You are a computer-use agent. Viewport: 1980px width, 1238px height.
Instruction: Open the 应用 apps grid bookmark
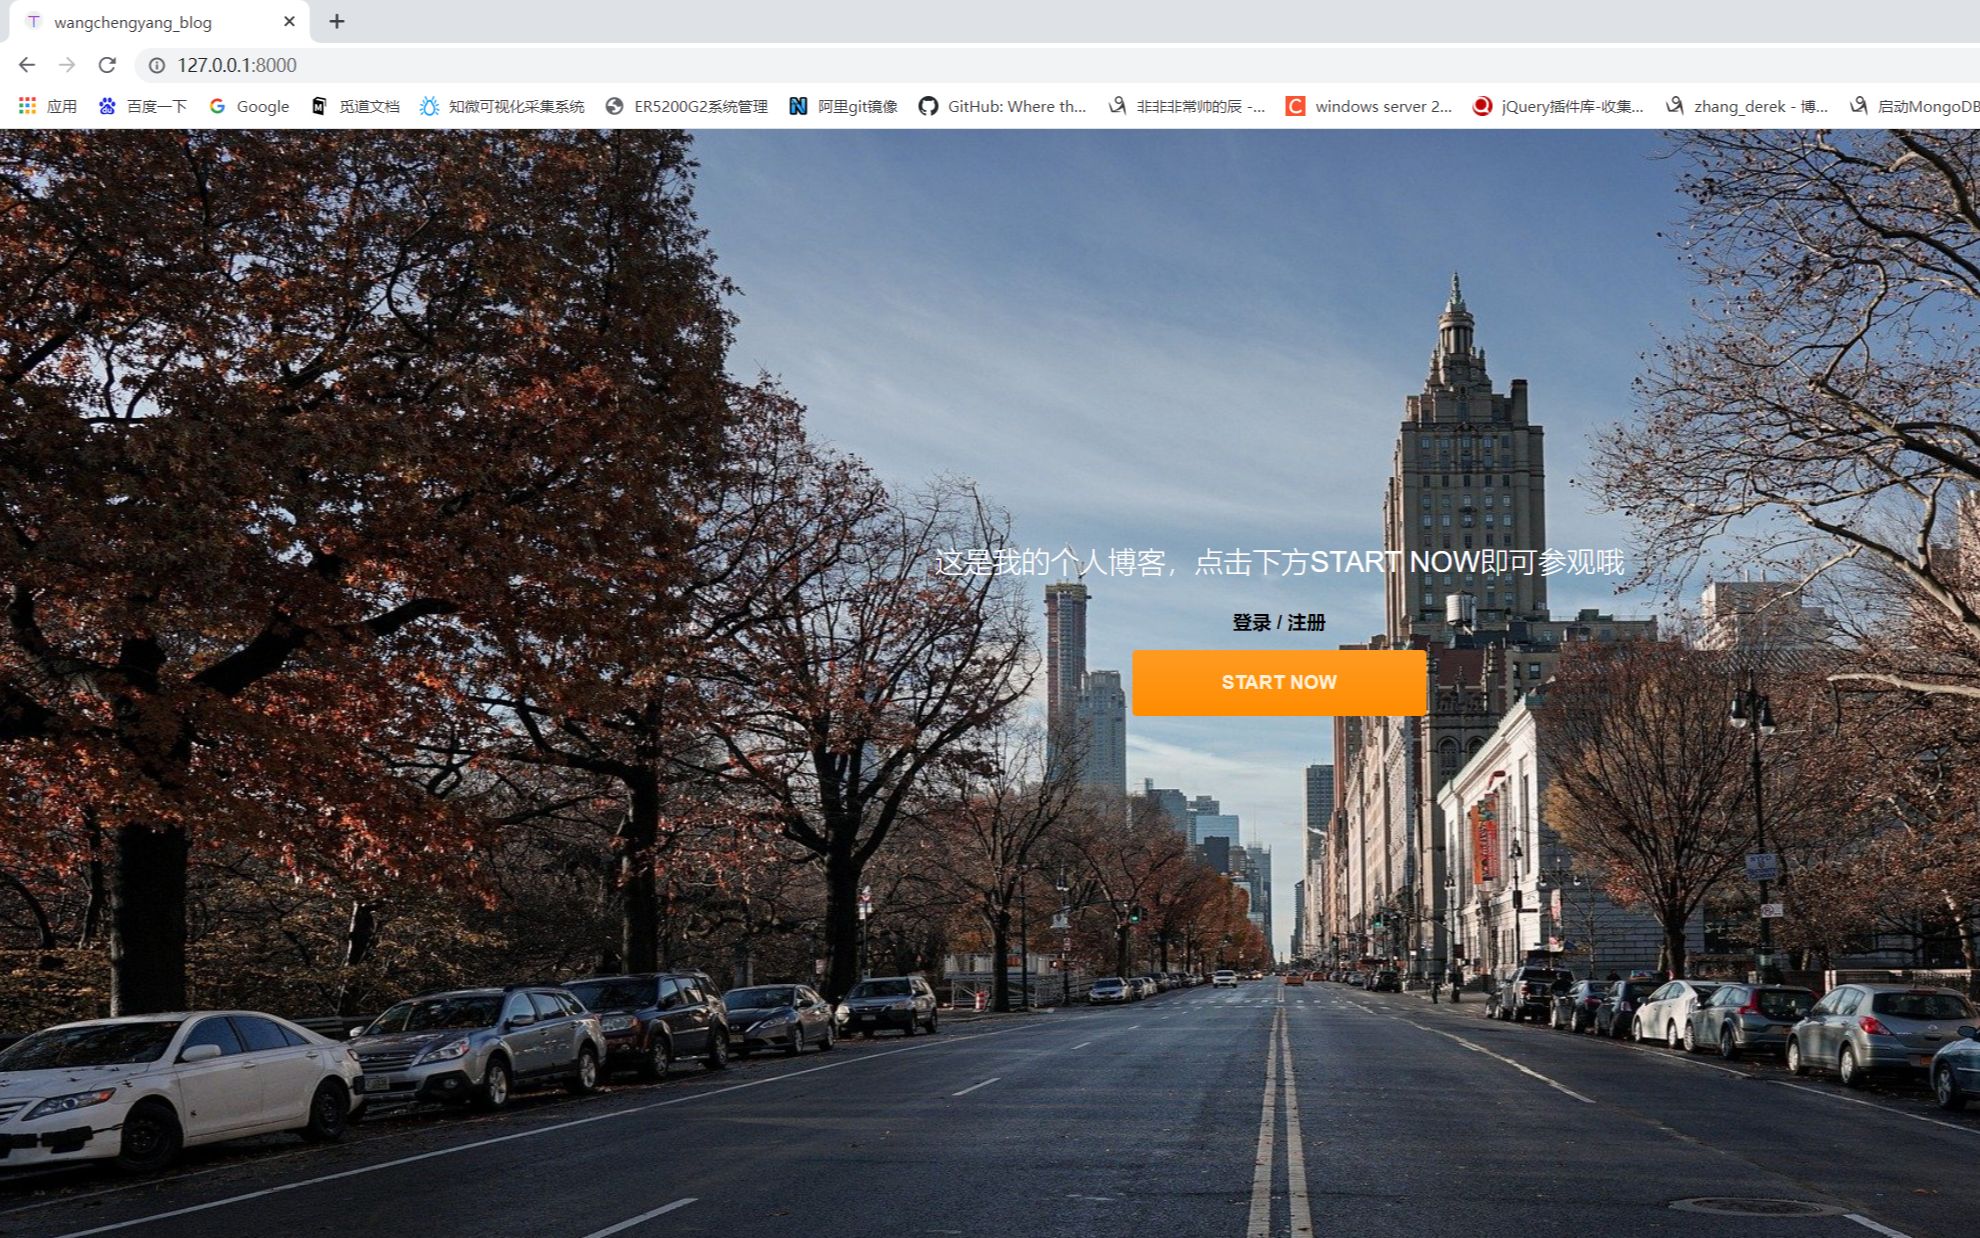point(47,106)
